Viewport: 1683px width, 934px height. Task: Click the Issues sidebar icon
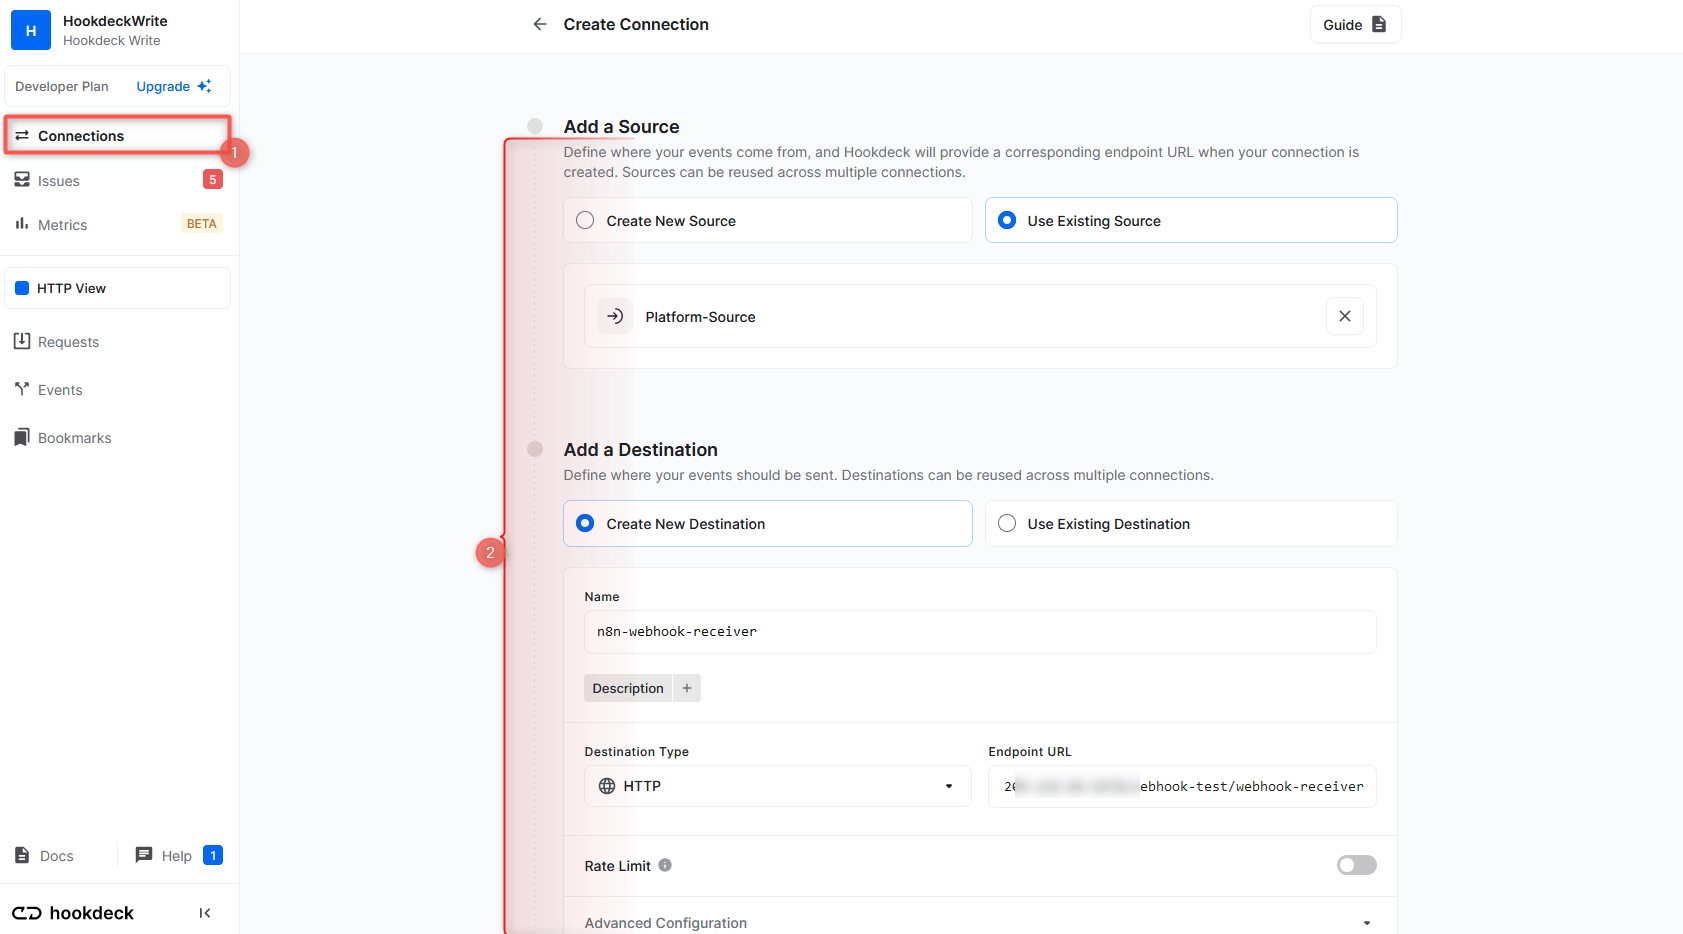22,180
